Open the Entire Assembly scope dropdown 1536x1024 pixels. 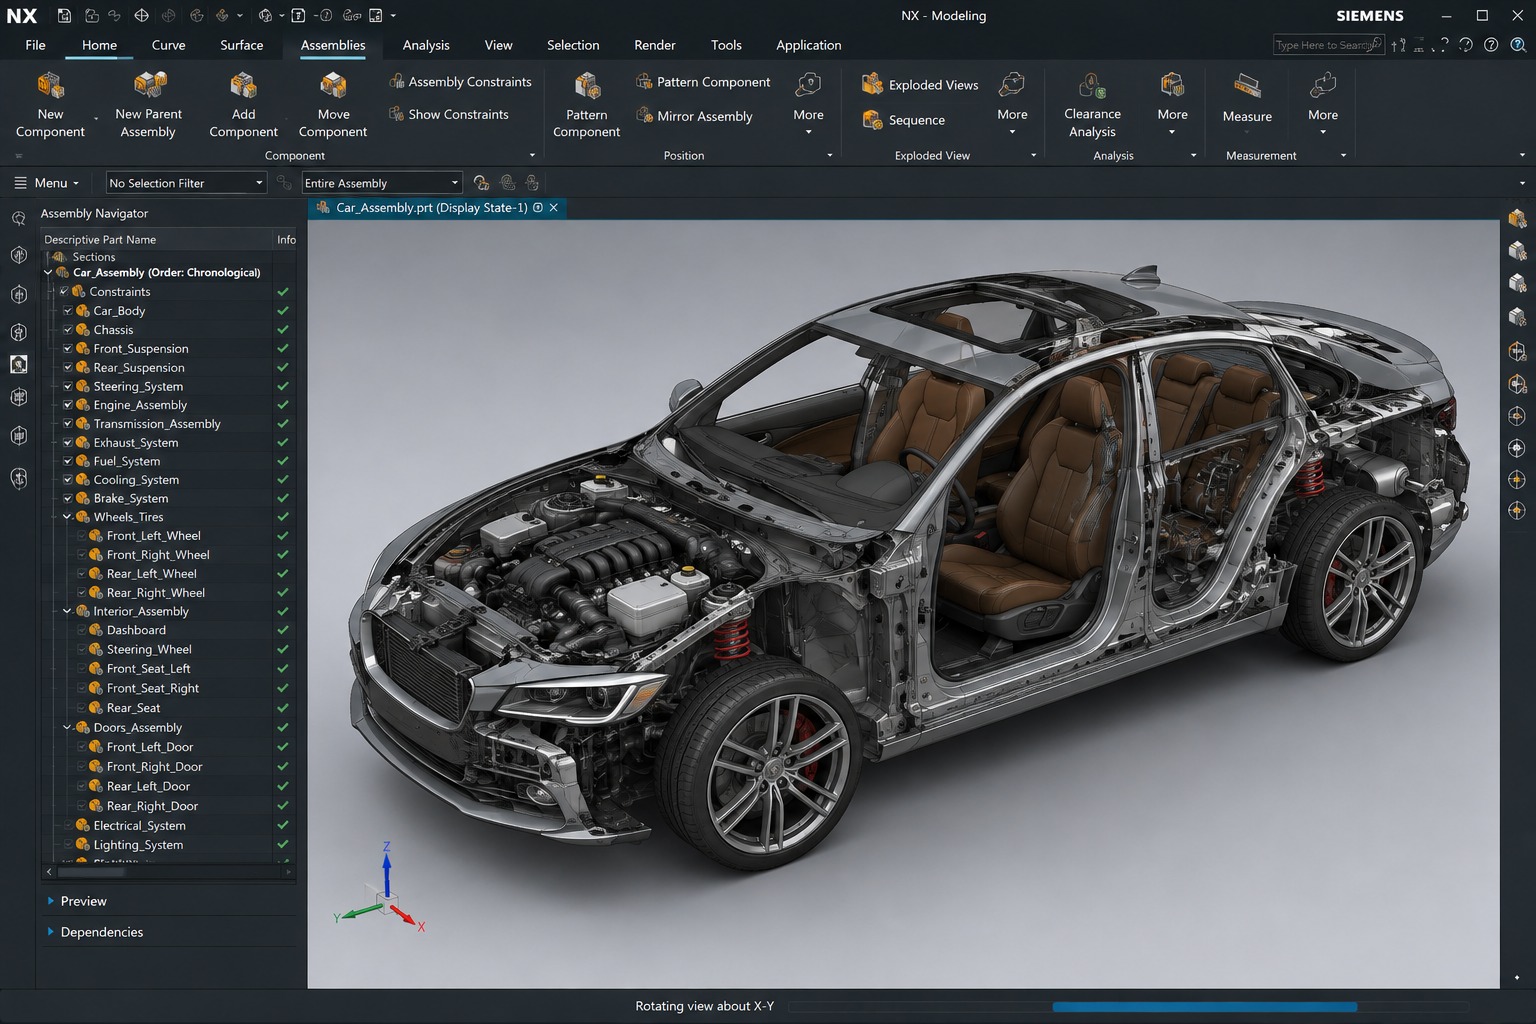pyautogui.click(x=382, y=183)
